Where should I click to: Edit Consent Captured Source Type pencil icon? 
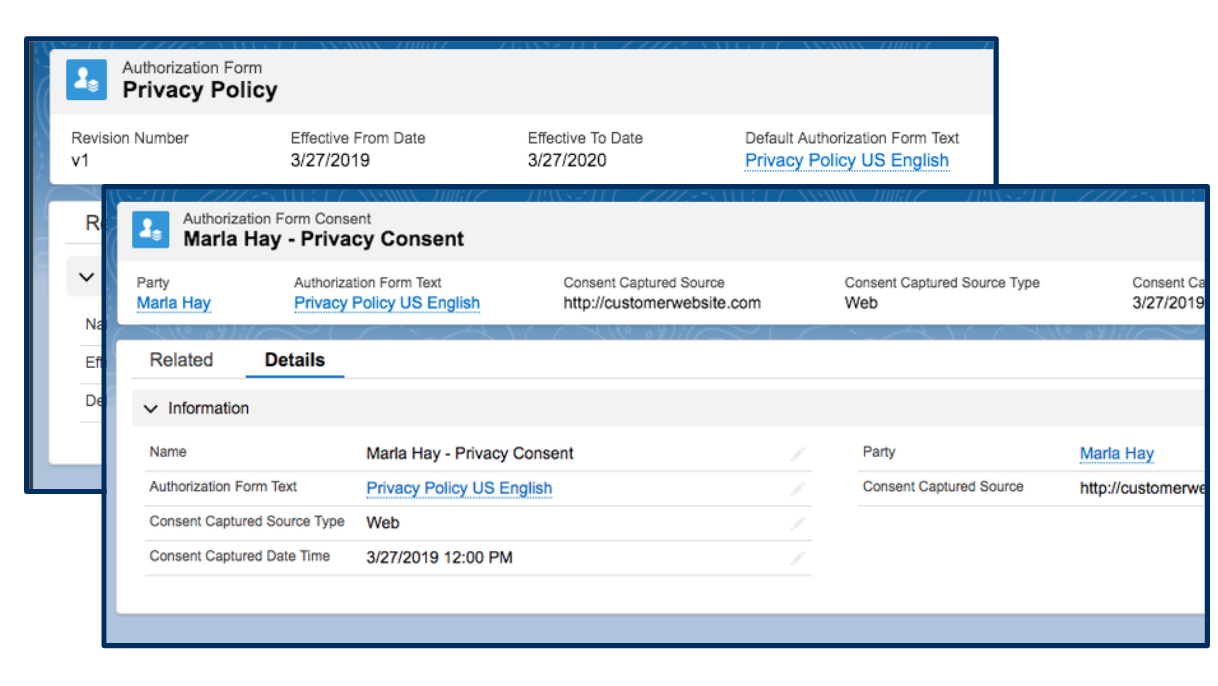tap(797, 523)
